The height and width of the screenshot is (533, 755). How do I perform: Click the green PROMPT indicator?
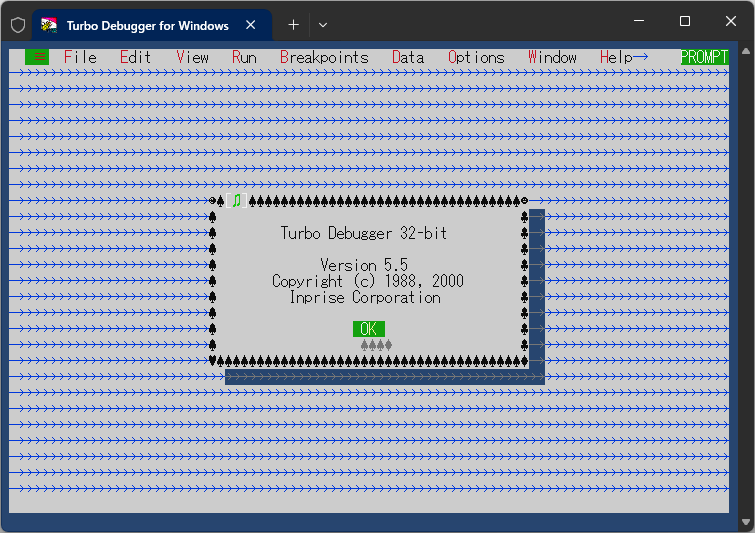click(704, 57)
